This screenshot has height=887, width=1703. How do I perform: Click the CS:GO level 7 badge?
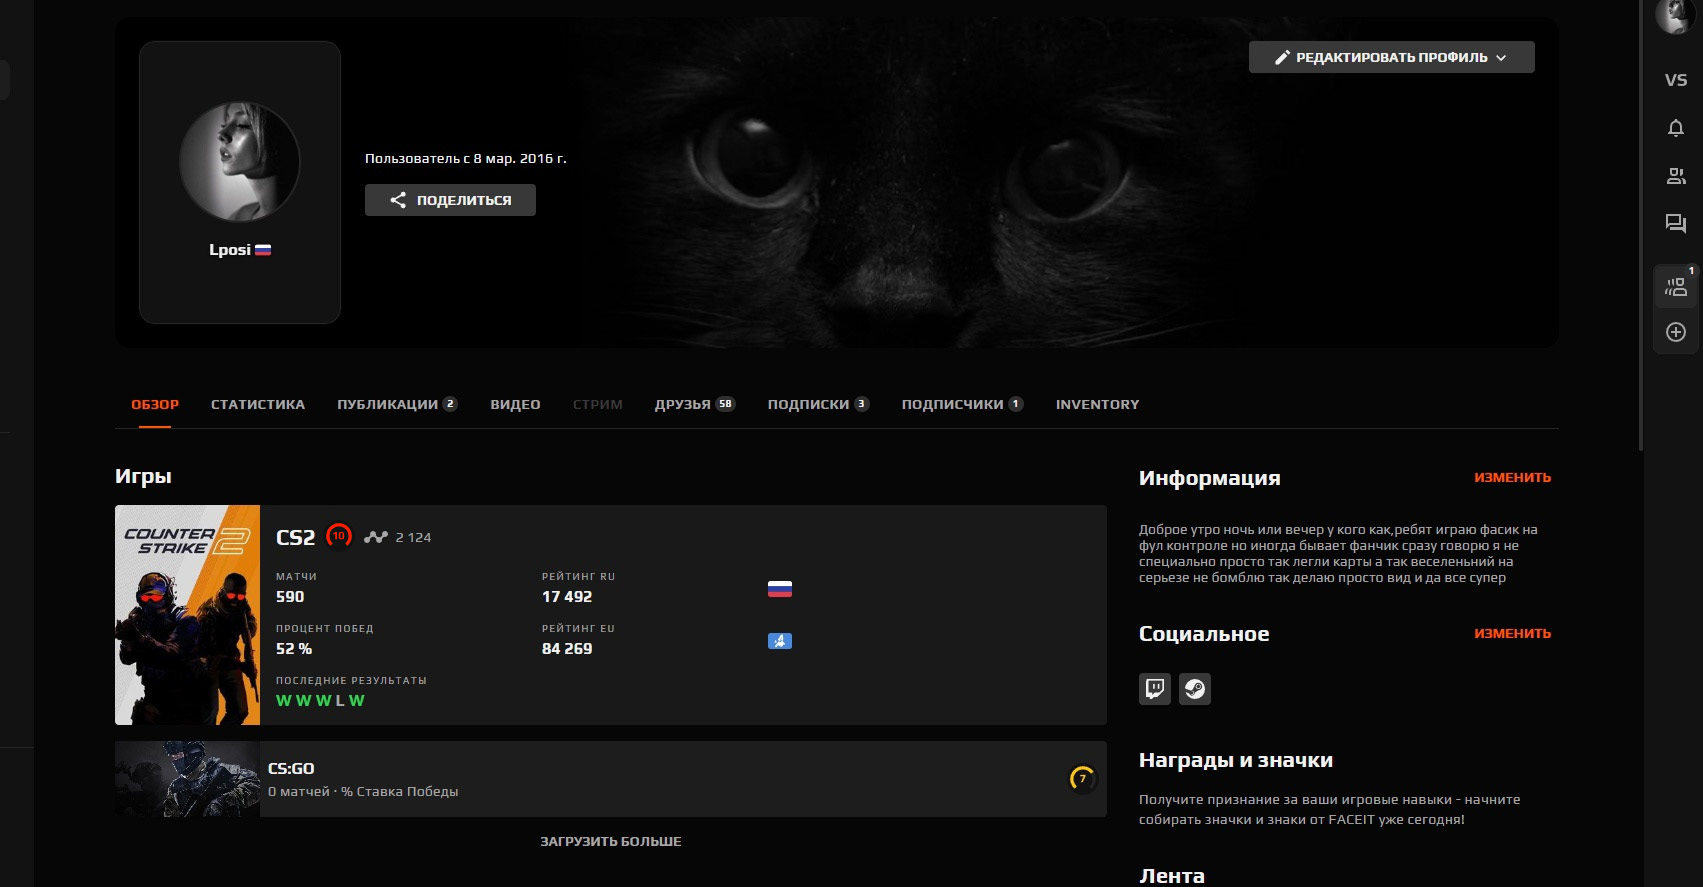click(x=1082, y=779)
